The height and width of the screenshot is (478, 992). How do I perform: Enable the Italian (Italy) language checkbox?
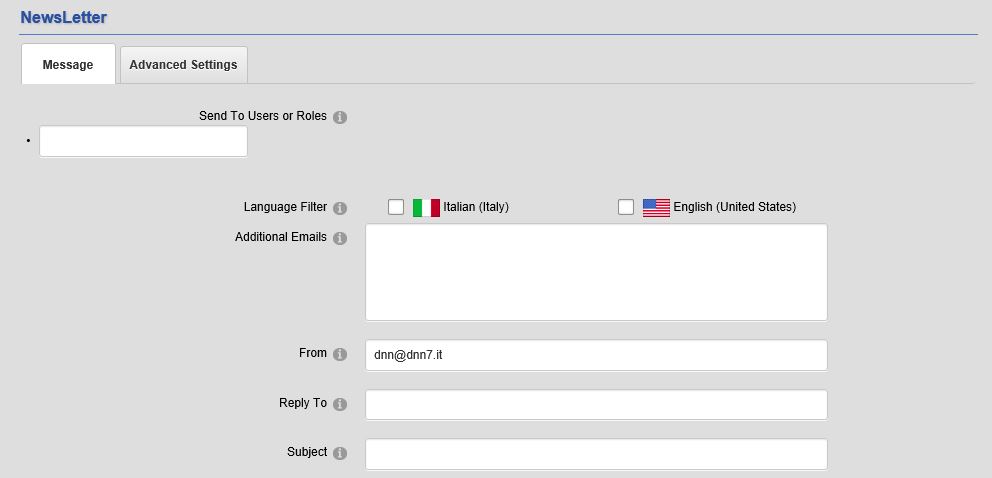point(396,207)
